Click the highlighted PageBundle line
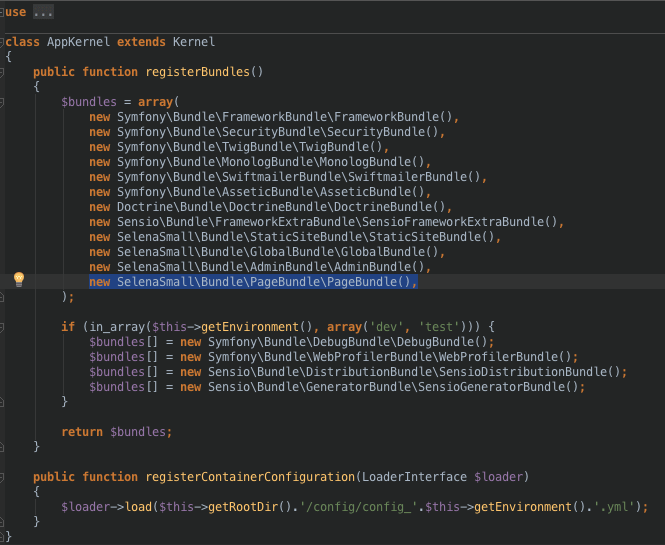Image resolution: width=665 pixels, height=545 pixels. (253, 282)
